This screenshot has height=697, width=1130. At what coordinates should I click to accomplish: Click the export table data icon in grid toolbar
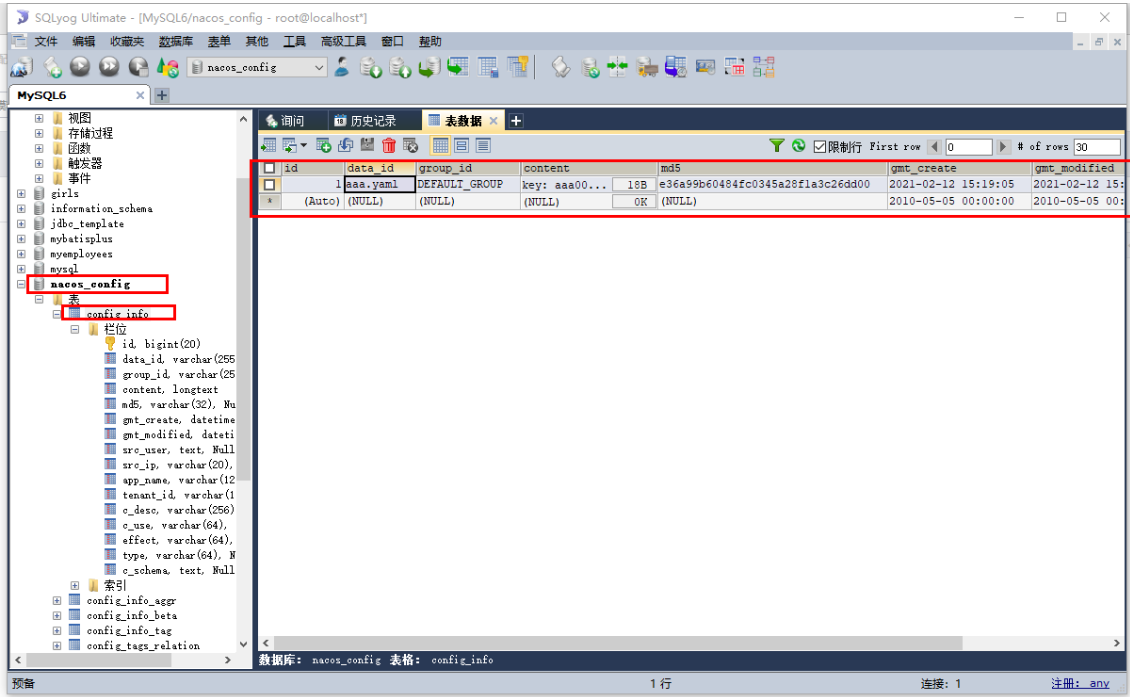(269, 146)
